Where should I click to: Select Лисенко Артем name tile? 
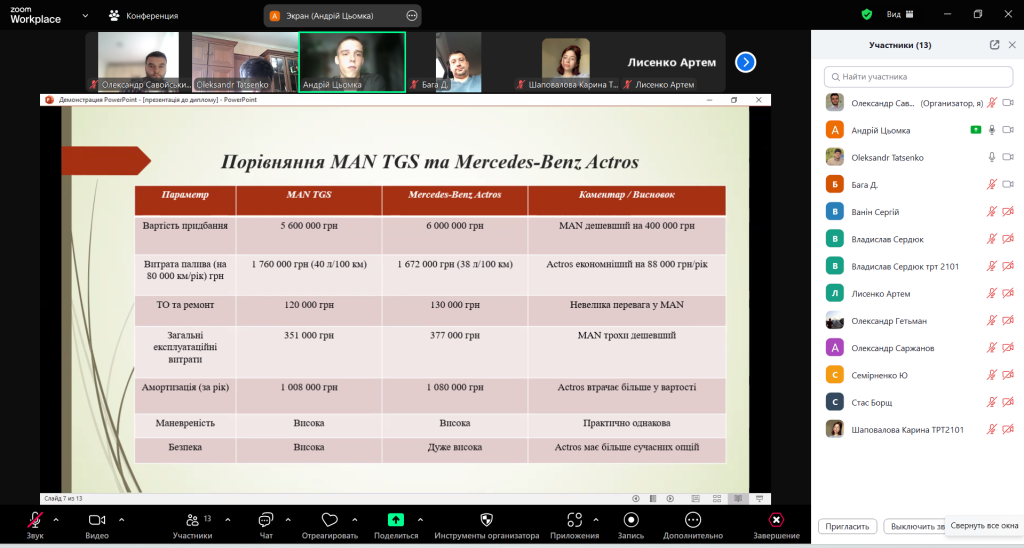click(x=672, y=62)
